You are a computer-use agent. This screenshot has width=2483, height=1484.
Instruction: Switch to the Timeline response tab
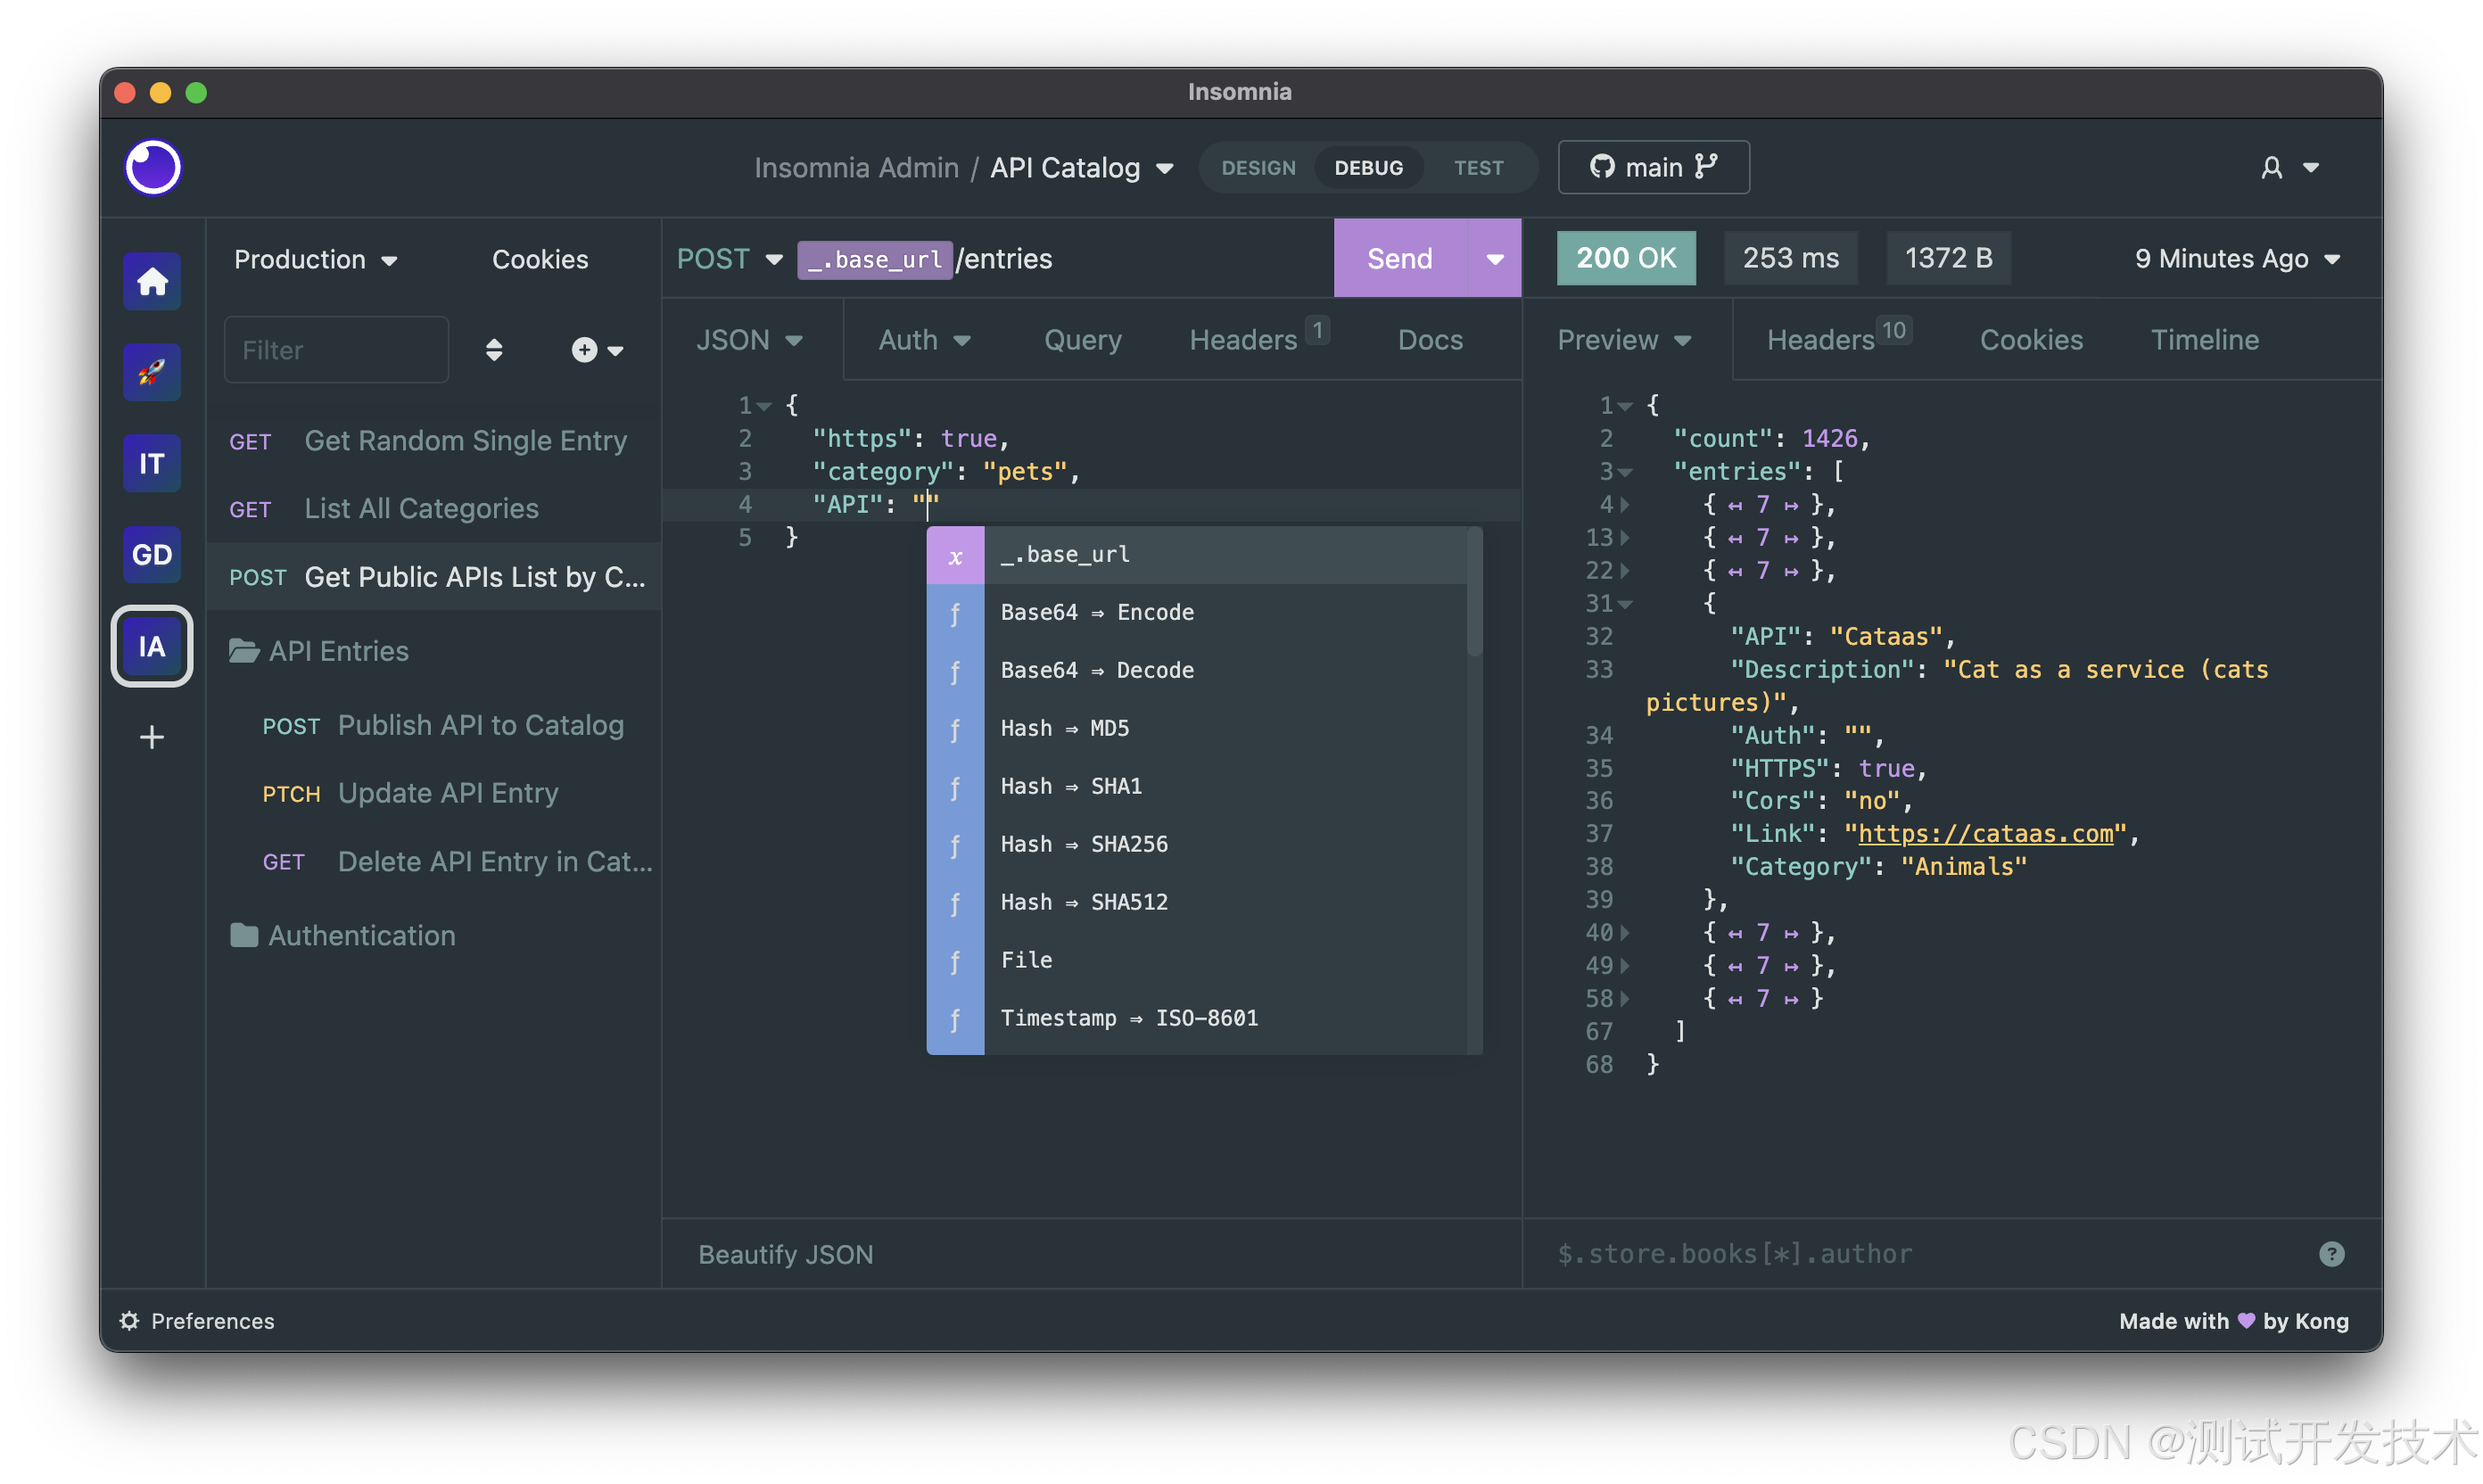click(x=2207, y=339)
